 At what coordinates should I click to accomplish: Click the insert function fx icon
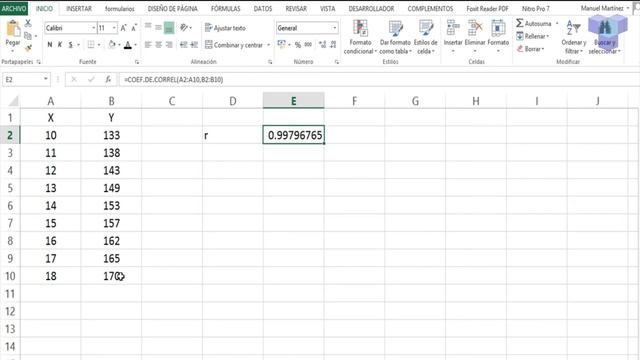coord(108,79)
